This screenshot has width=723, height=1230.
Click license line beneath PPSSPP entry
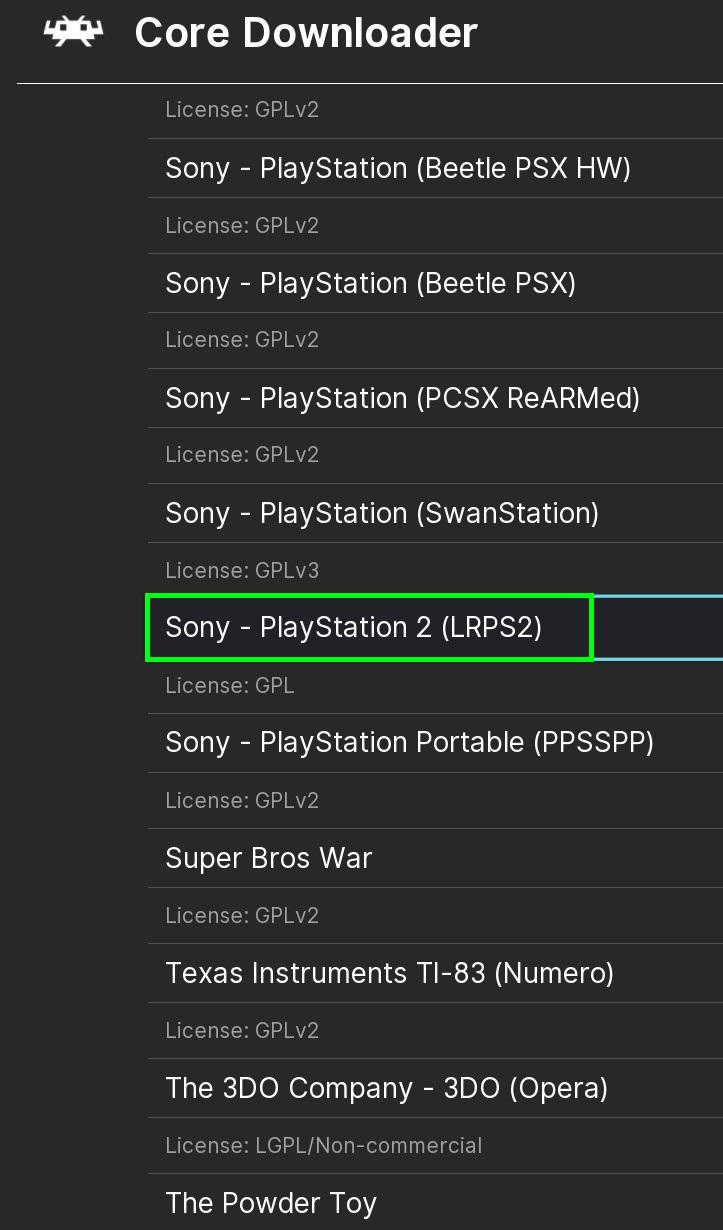tap(242, 800)
